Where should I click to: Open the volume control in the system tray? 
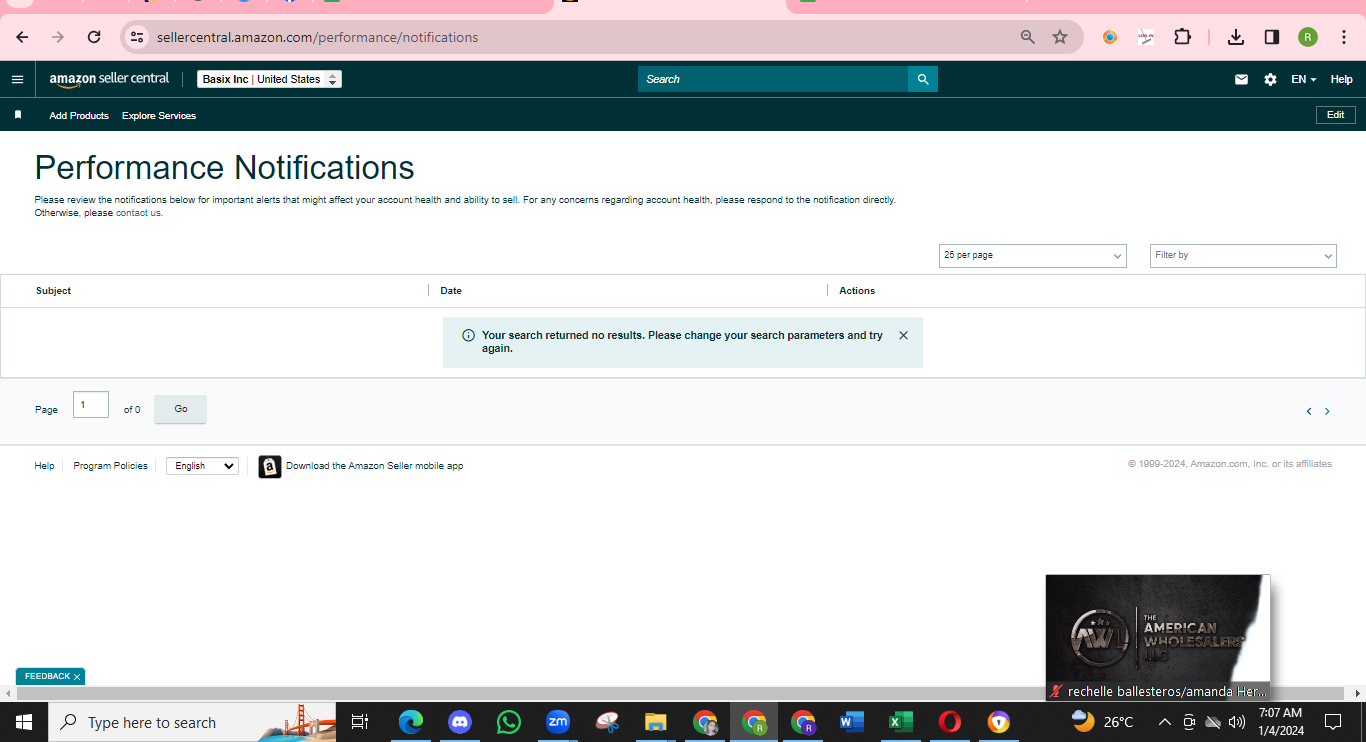[1237, 722]
